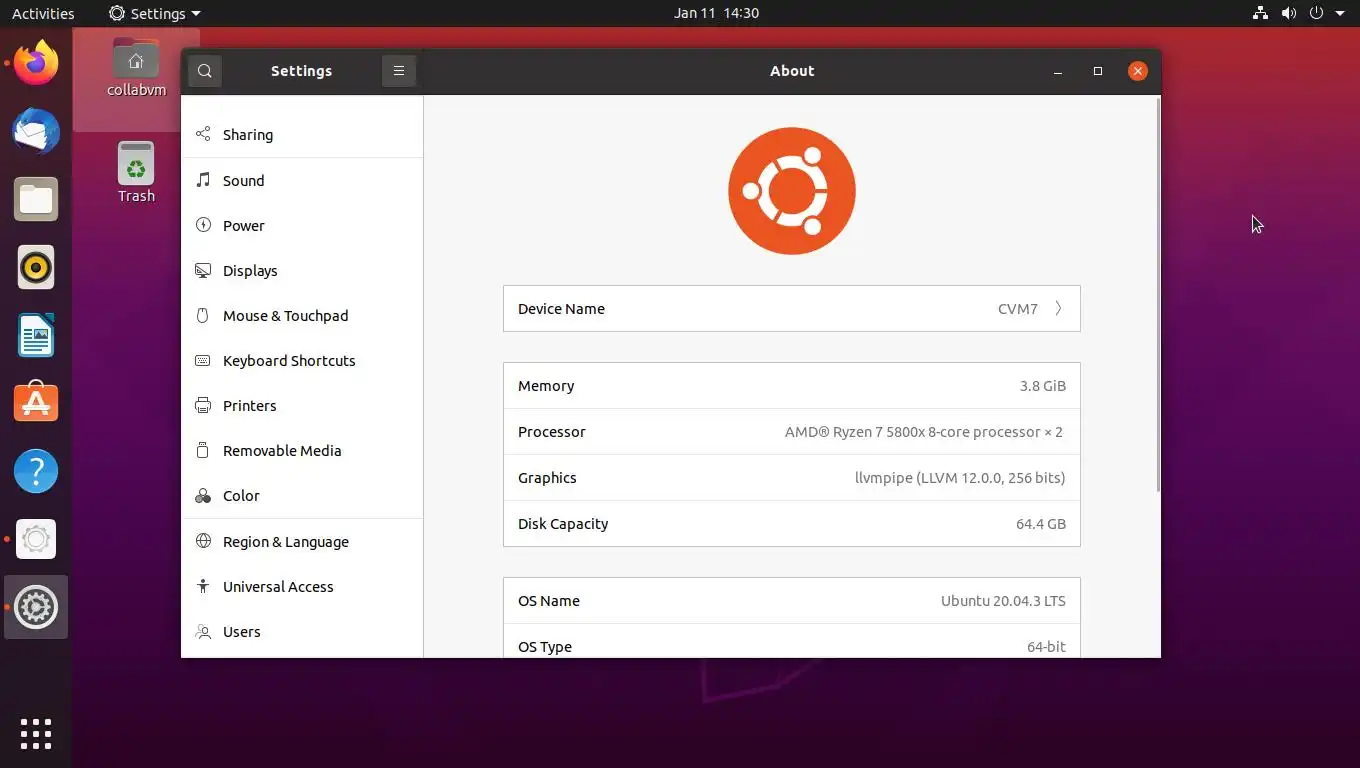Select the Users icon in sidebar
Image resolution: width=1360 pixels, height=768 pixels.
203,631
